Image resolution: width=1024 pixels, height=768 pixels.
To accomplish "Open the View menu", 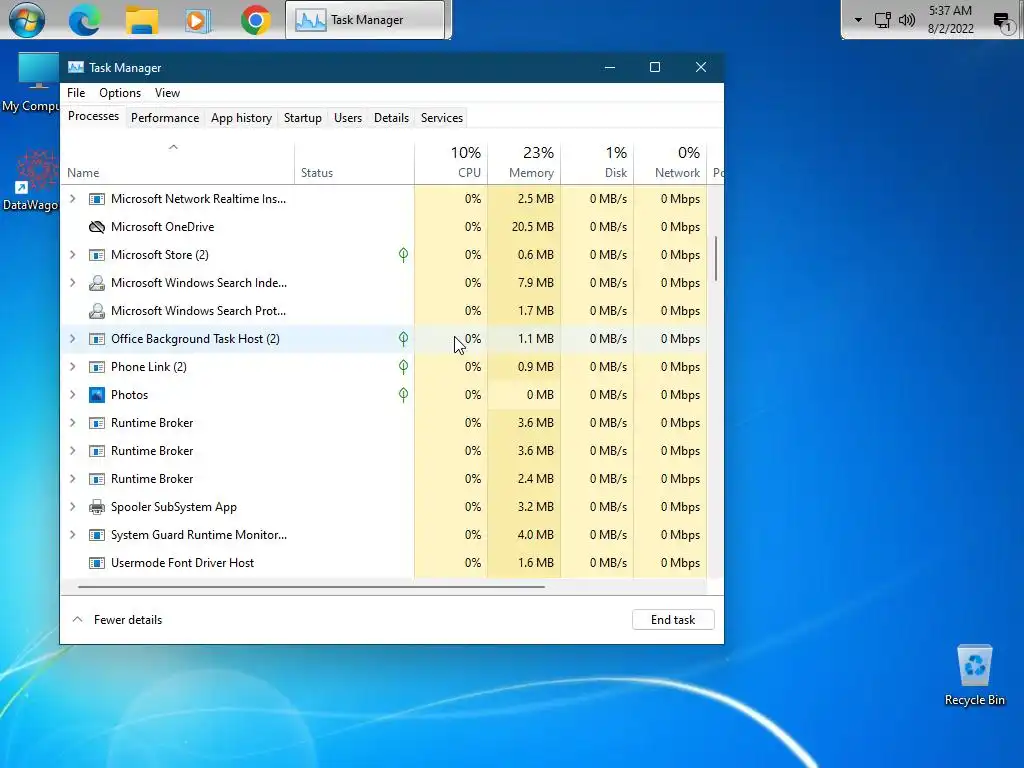I will tap(167, 93).
